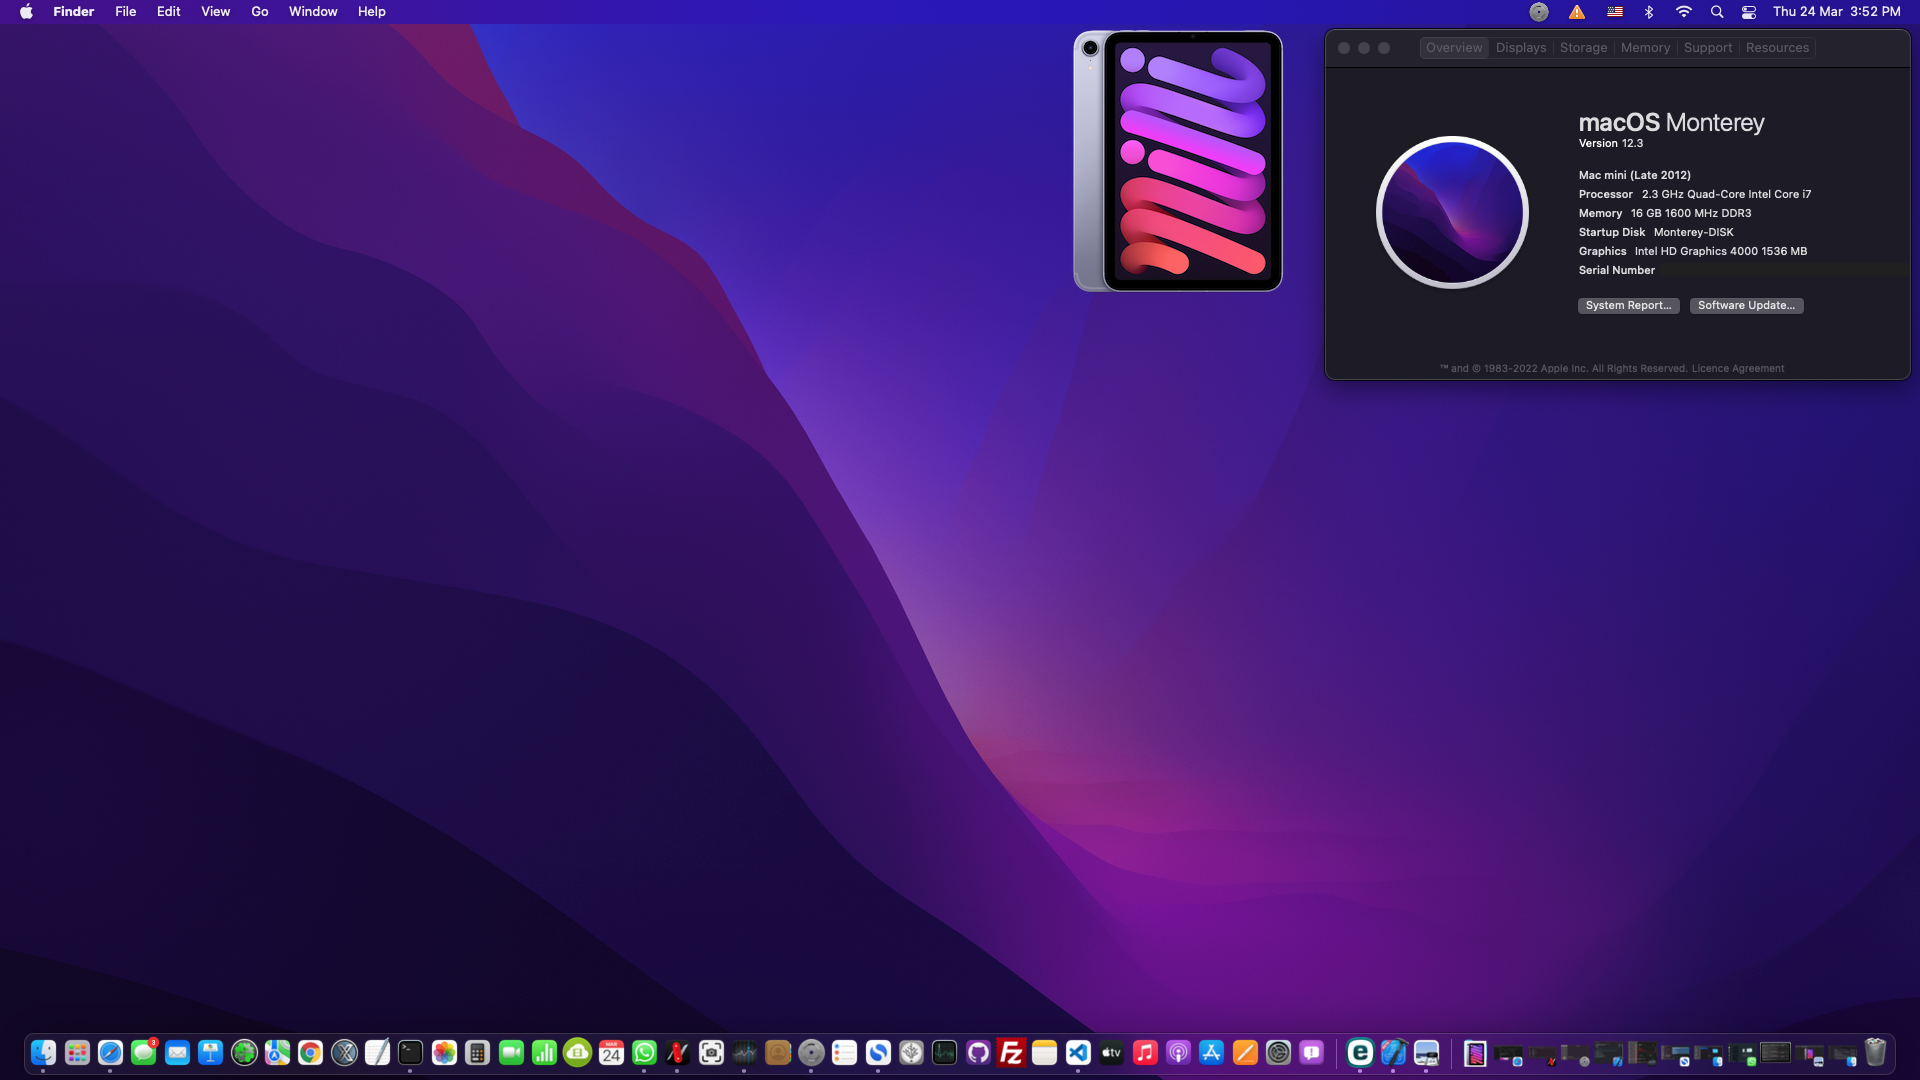Launch Visual Studio Code from the Dock
The image size is (1920, 1080).
coord(1078,1053)
